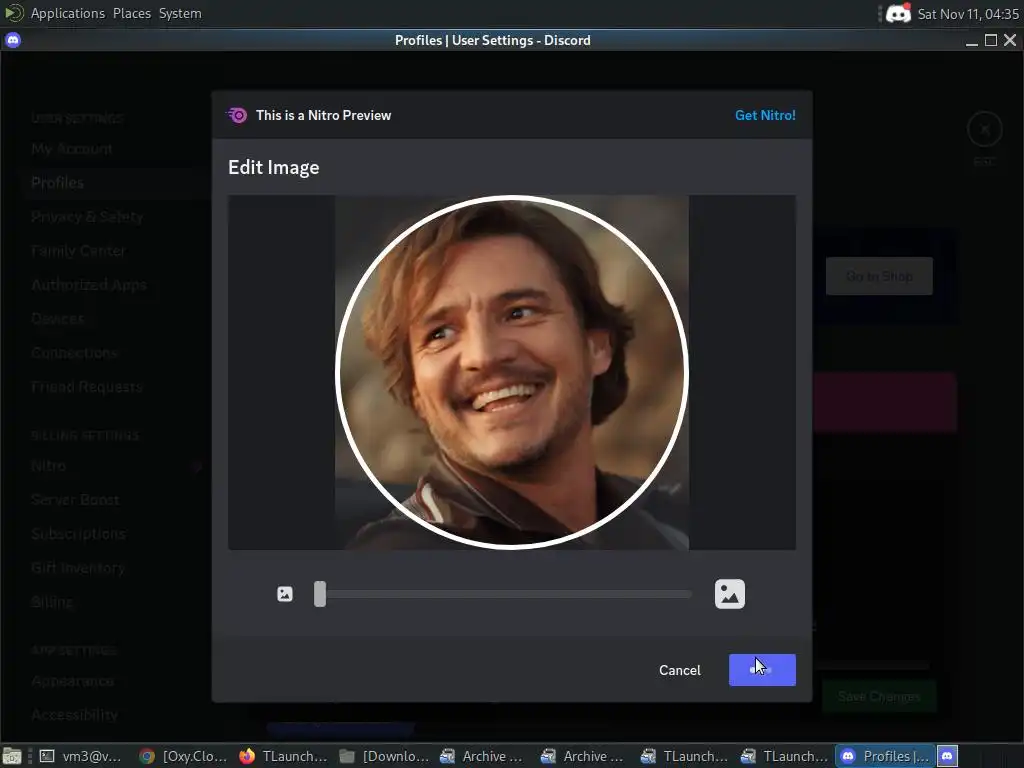Click the circular avatar crop preview

tap(512, 372)
